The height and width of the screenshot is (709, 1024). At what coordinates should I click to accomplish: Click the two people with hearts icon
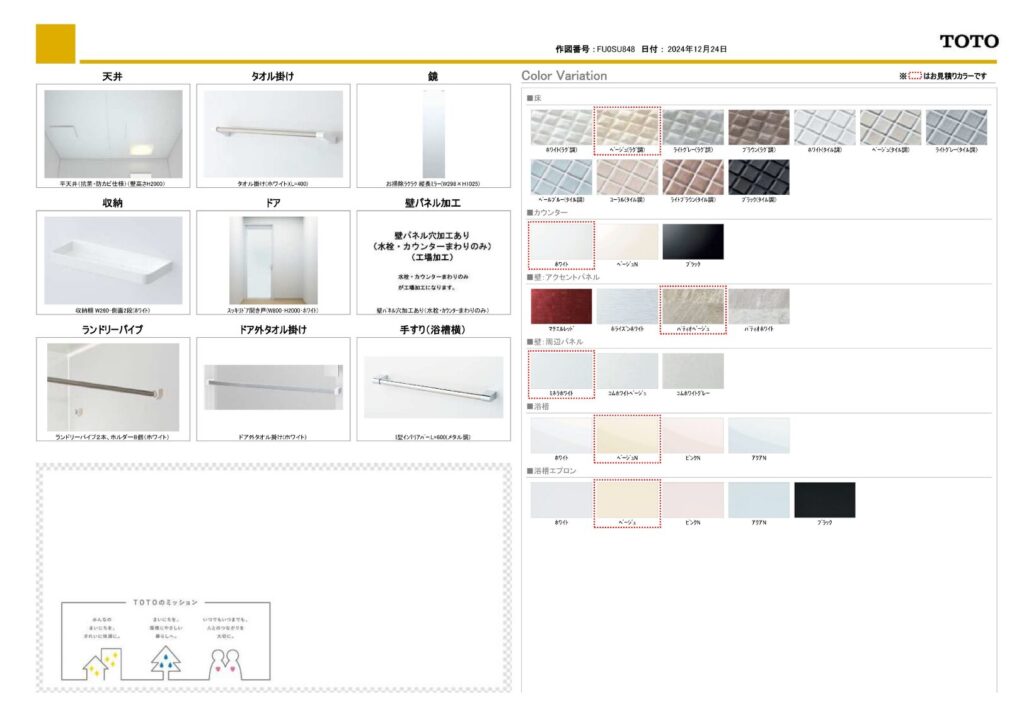click(226, 661)
